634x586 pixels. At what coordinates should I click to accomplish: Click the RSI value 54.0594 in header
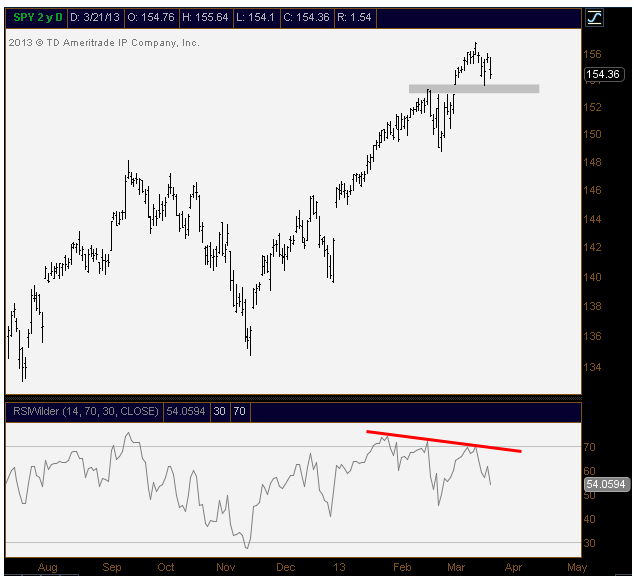tap(186, 411)
